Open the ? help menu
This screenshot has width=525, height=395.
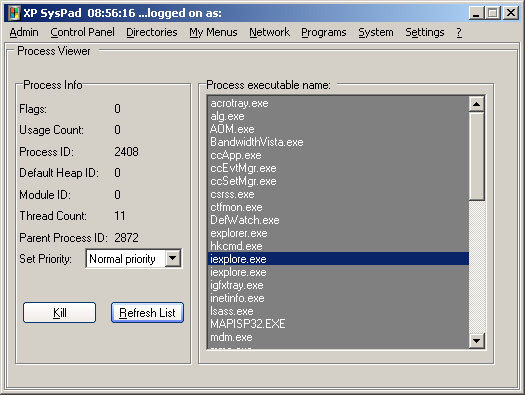click(459, 32)
